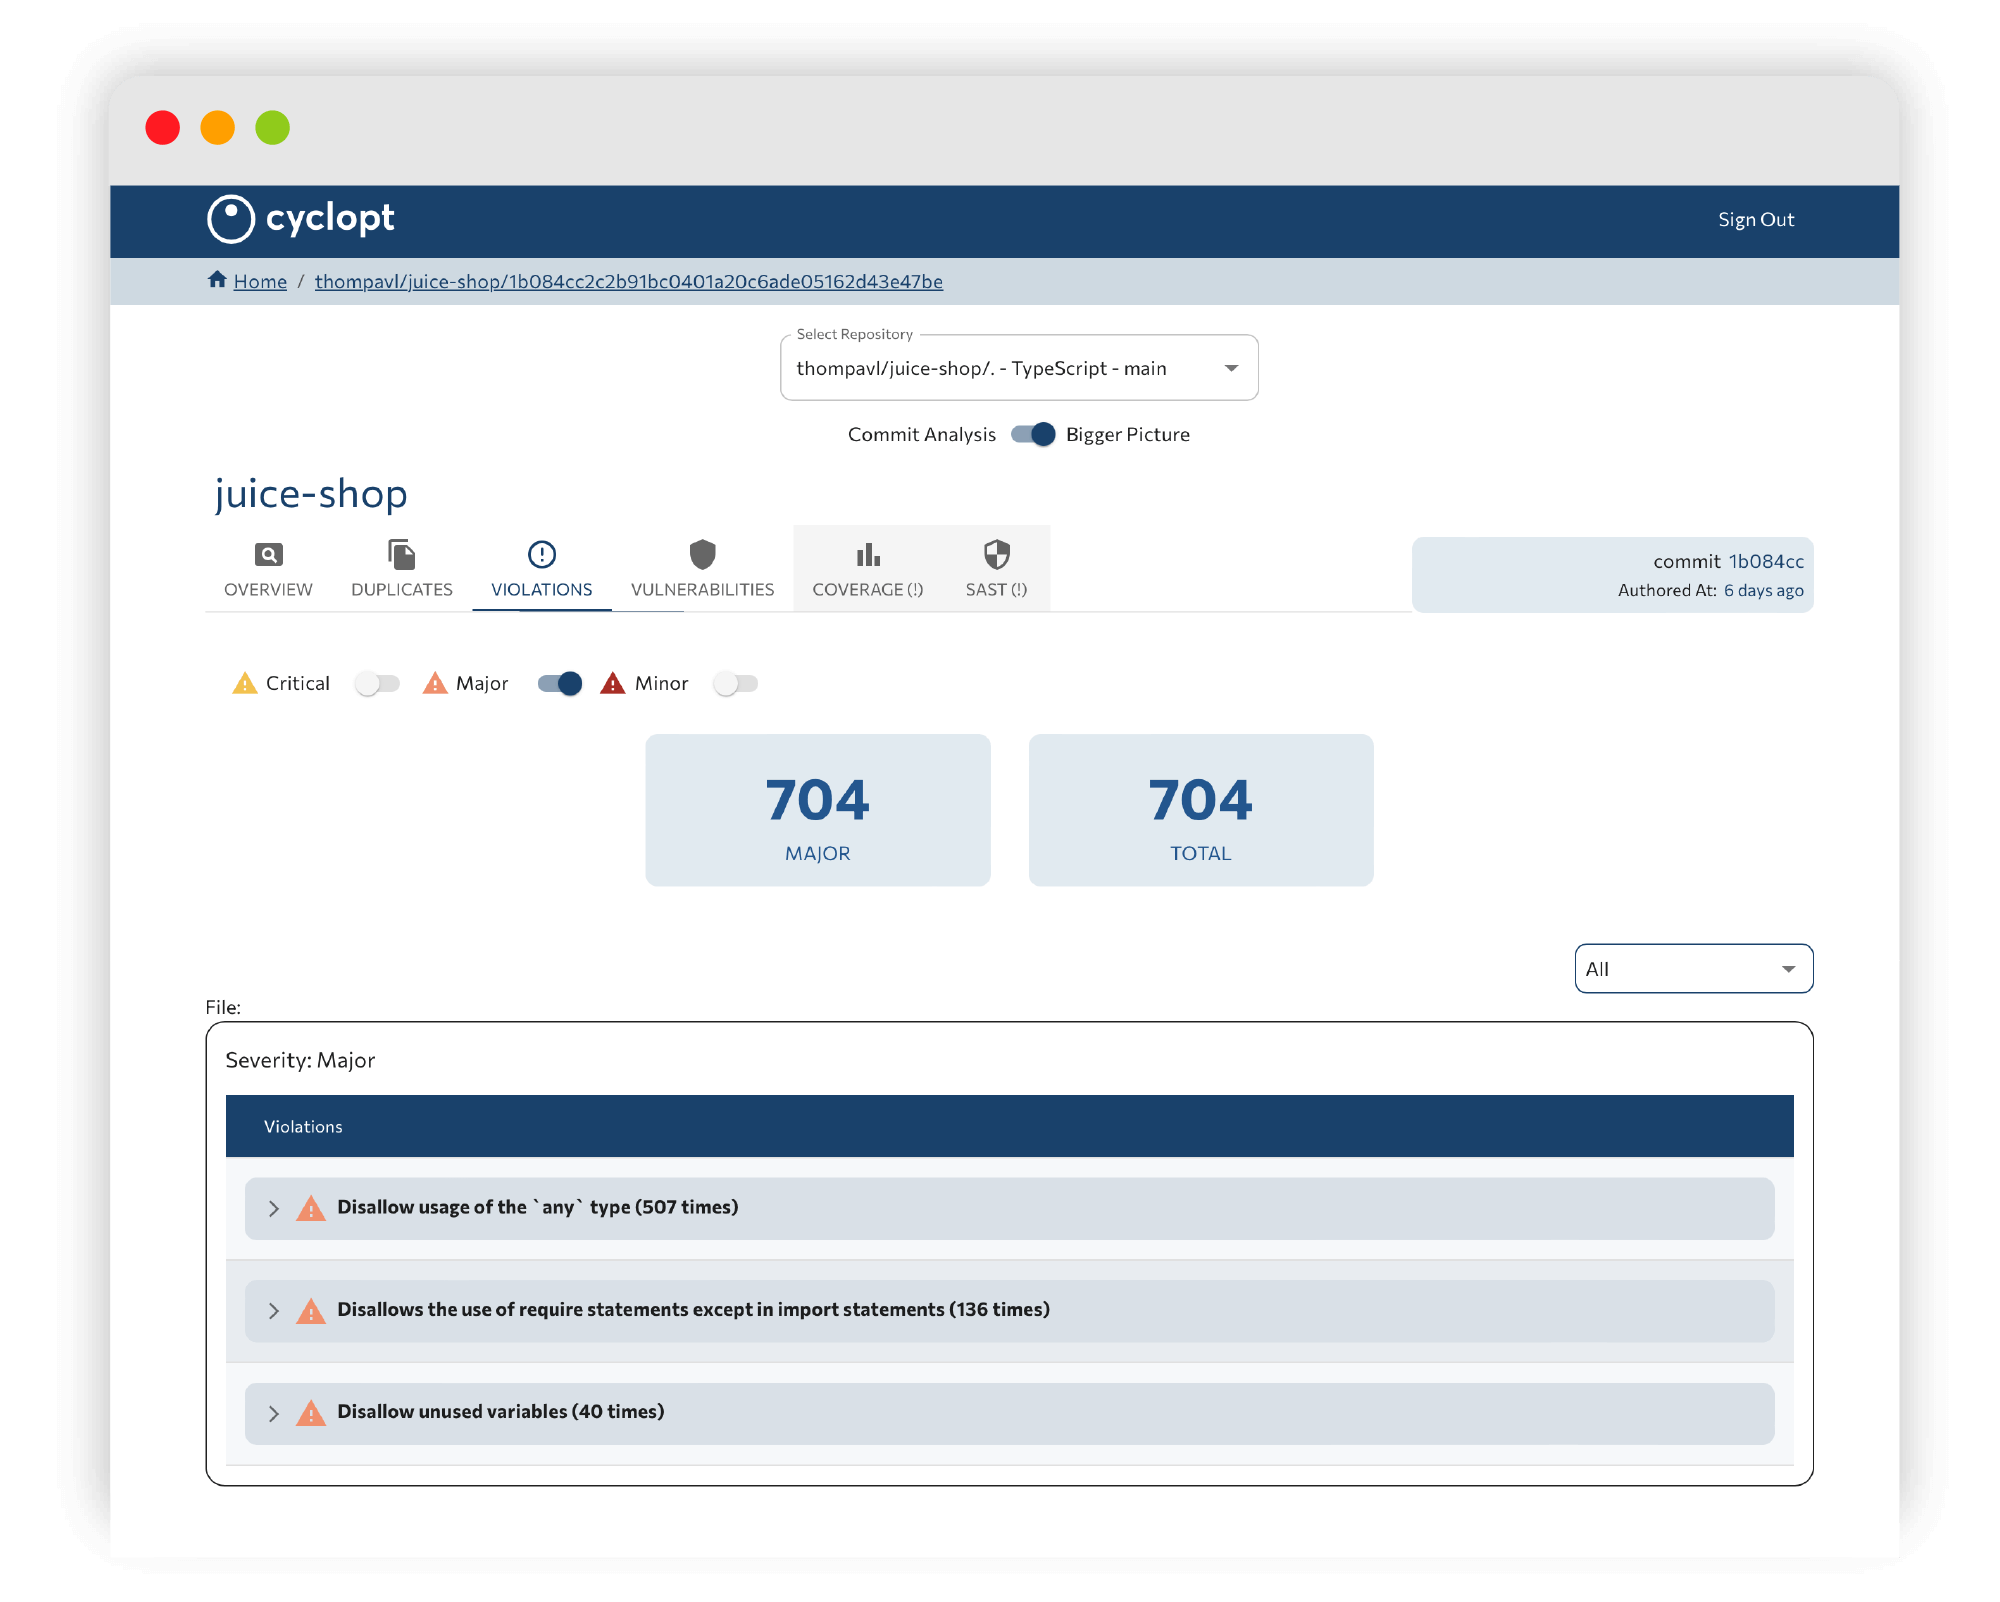2000x1602 pixels.
Task: Click the home icon in breadcrumb
Action: 217,280
